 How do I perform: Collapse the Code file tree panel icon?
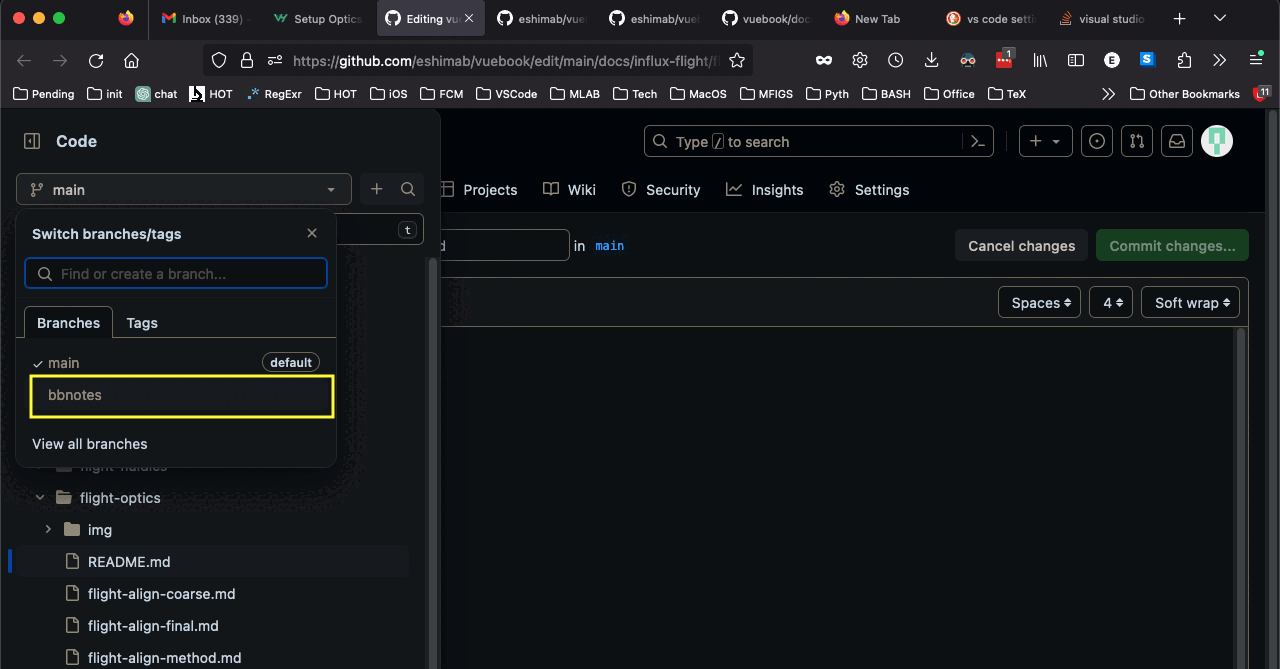click(x=32, y=142)
